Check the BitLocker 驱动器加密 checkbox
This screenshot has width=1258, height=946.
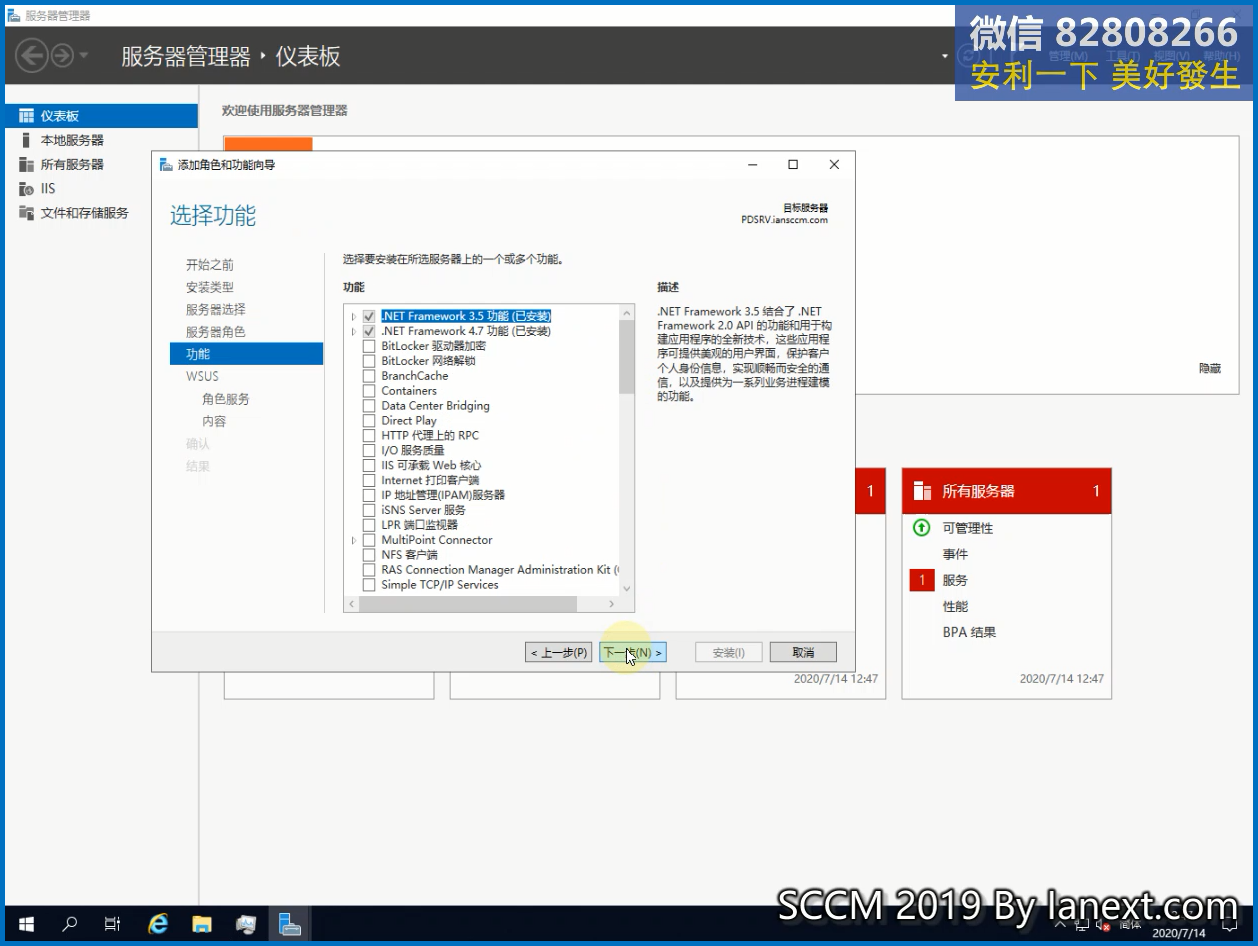point(369,346)
